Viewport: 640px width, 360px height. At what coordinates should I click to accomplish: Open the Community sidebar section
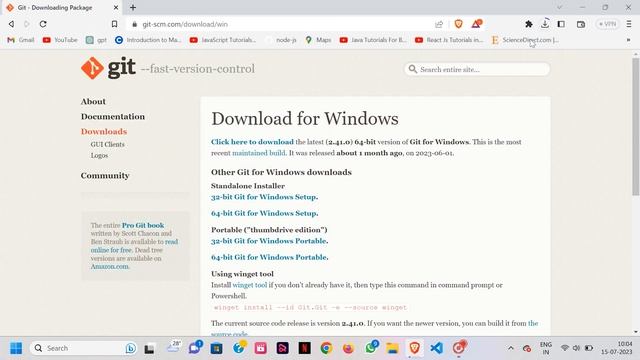(105, 176)
